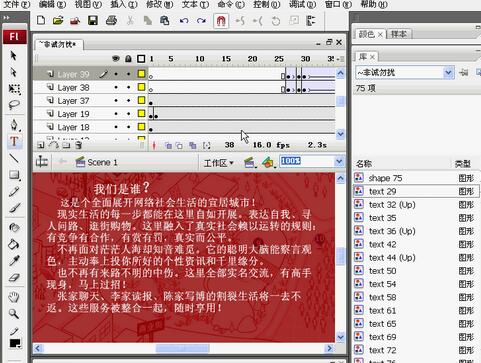Image resolution: width=481 pixels, height=363 pixels.
Task: Select Layer 39 in the timeline
Action: pos(73,74)
